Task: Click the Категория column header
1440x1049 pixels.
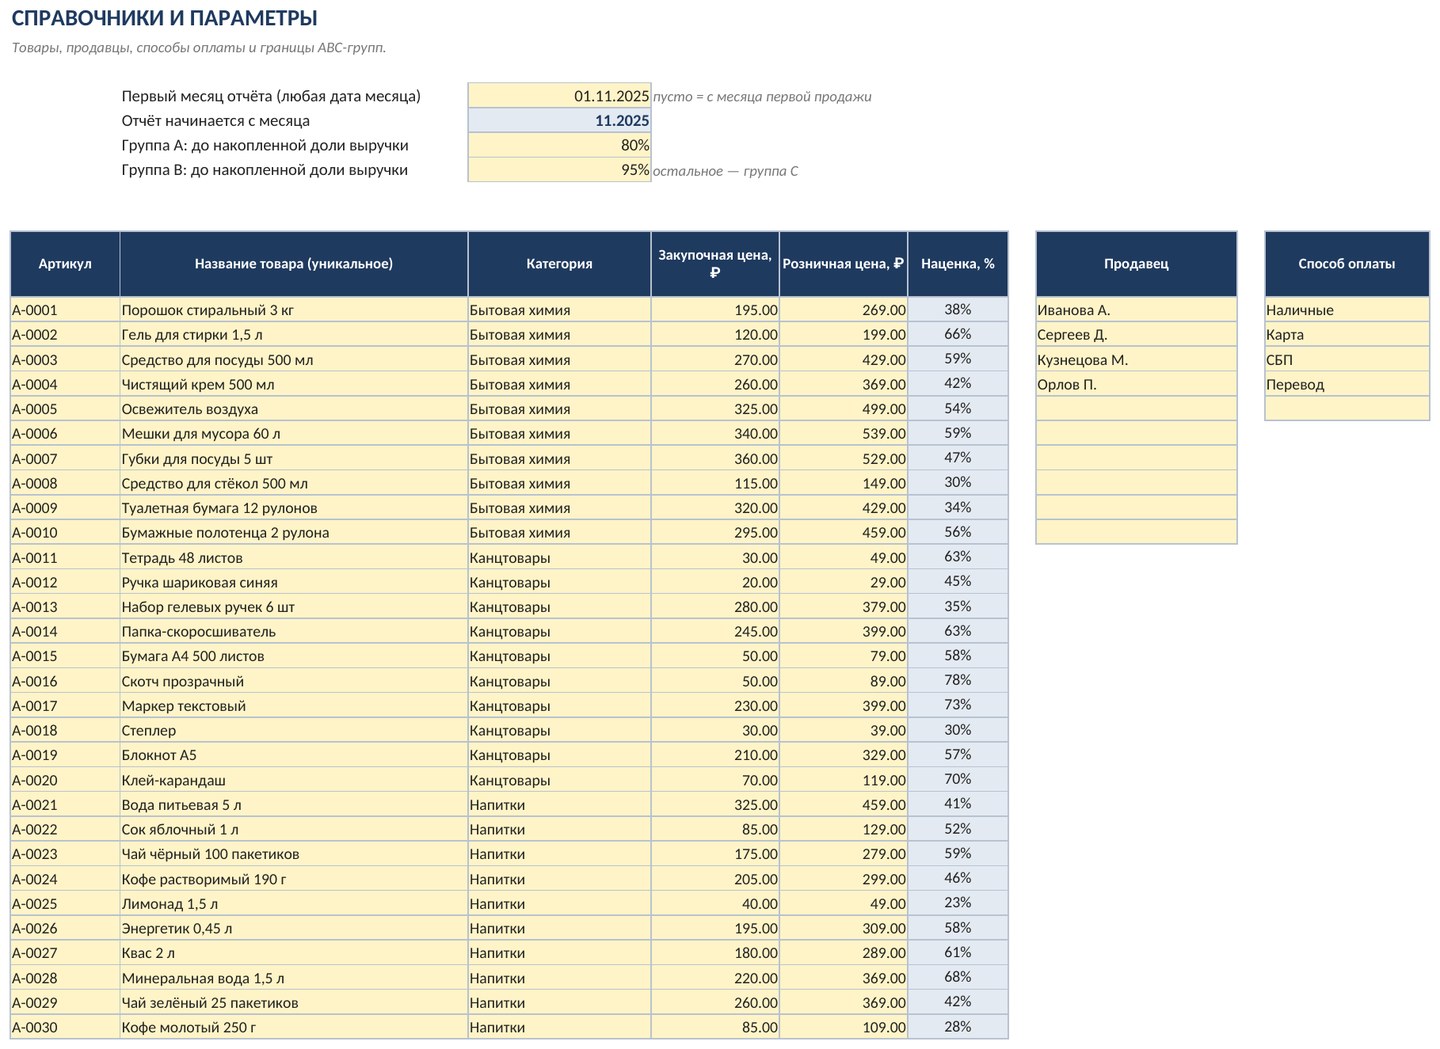Action: pos(559,264)
